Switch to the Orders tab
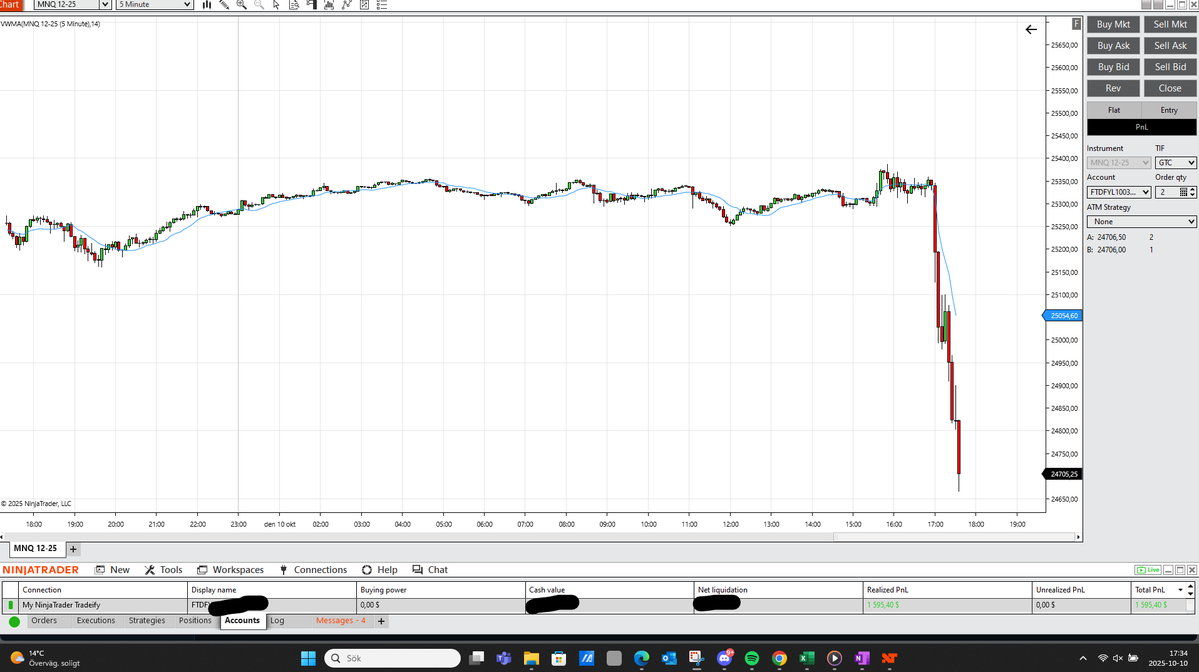Screen dimensions: 1199x672 (44, 621)
